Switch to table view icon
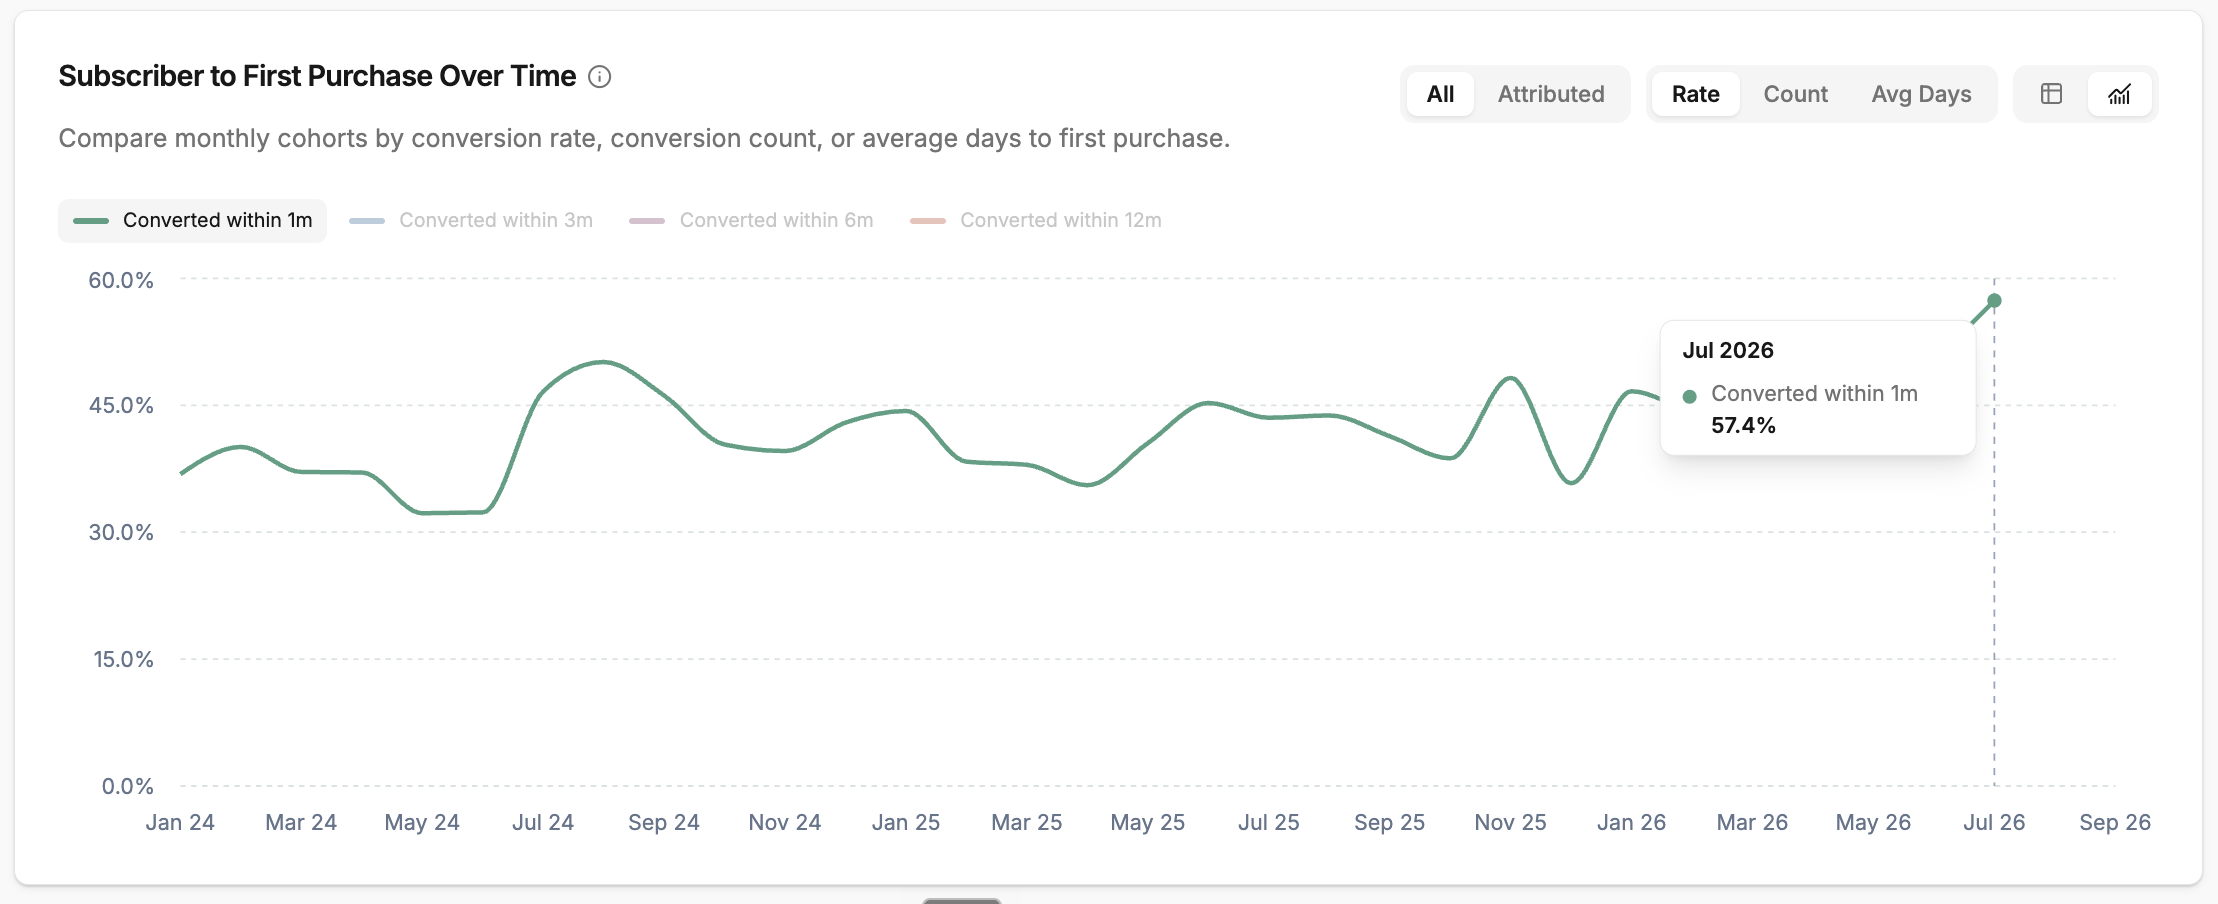 click(x=2051, y=94)
